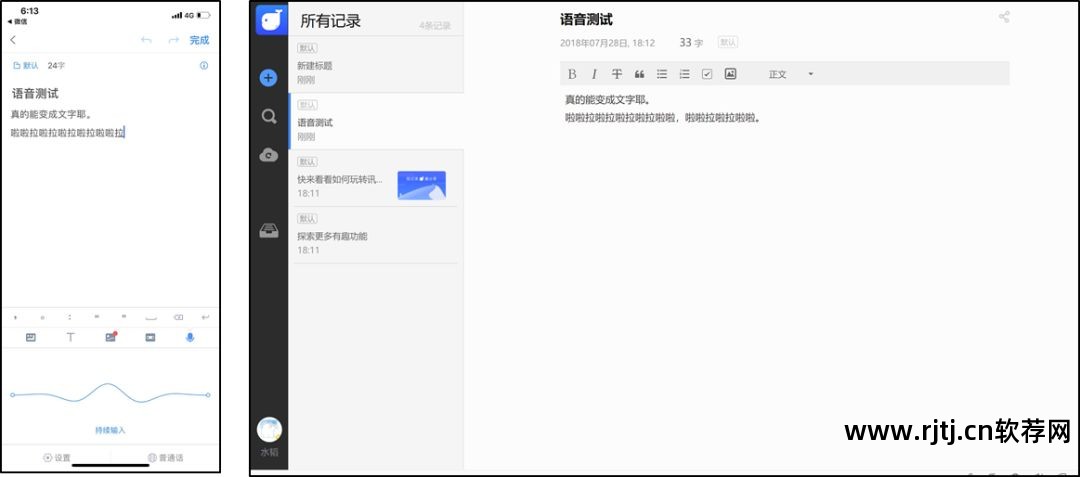Tap the 语音测试 title on phone

click(35, 94)
